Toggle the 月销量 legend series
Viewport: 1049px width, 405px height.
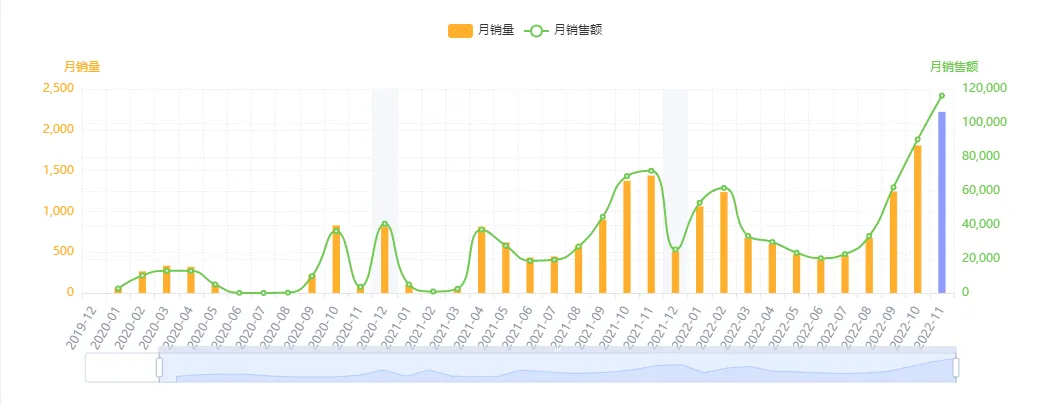(x=481, y=30)
